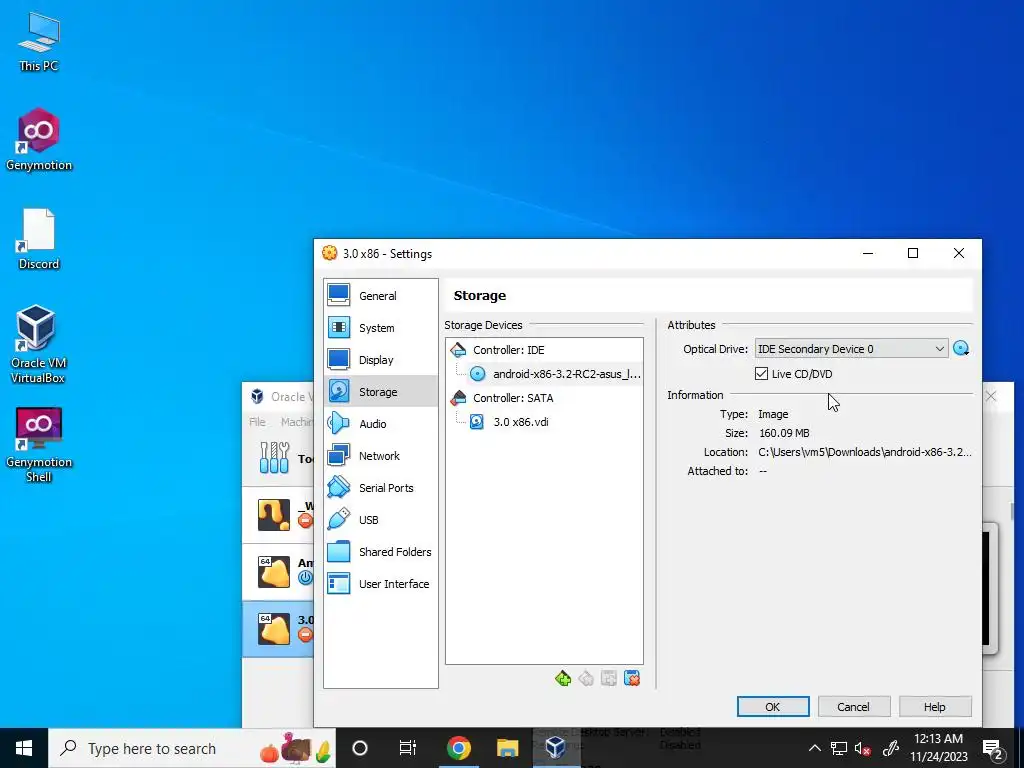Open File Explorer from taskbar
The image size is (1024, 768).
[507, 748]
